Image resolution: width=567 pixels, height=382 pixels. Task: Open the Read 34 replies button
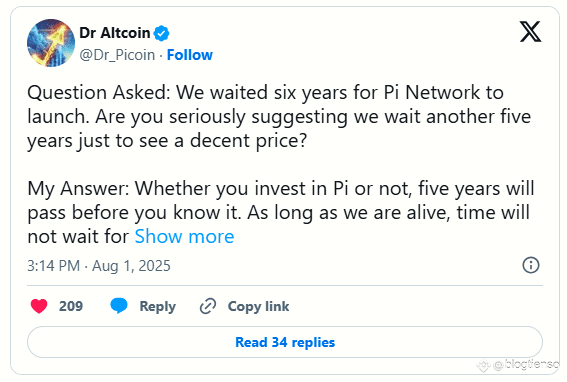(x=285, y=342)
